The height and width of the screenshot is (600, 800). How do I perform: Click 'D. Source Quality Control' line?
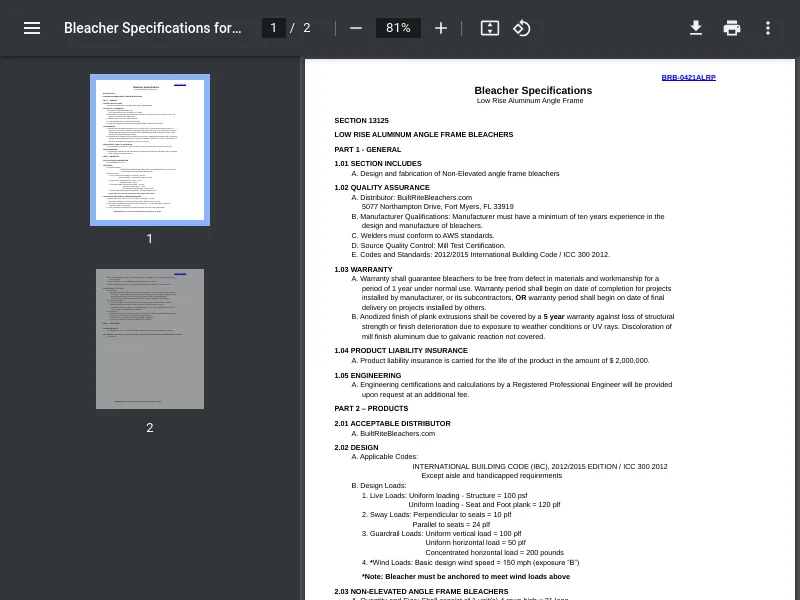pos(428,245)
